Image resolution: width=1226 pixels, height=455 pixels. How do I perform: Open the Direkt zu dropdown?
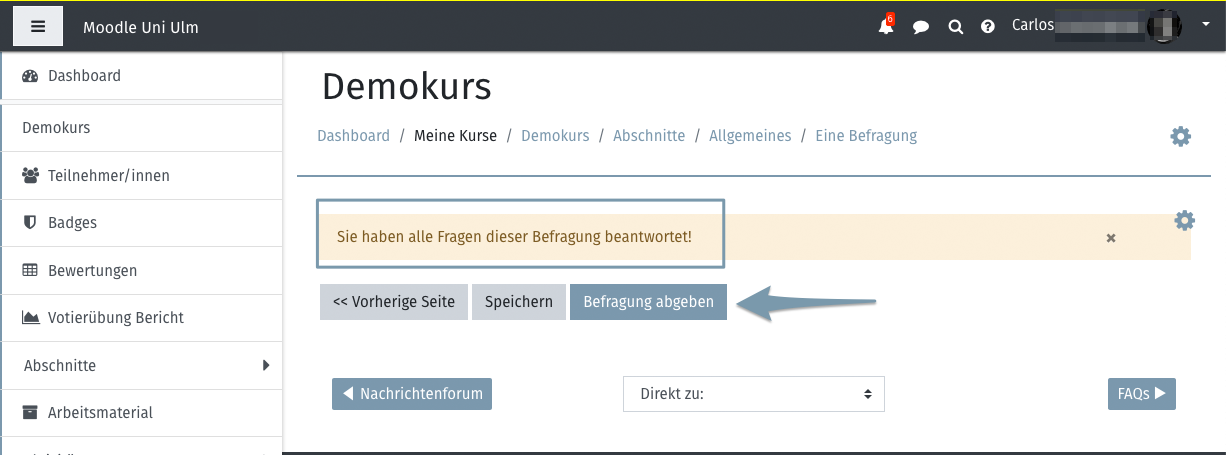[x=754, y=394]
